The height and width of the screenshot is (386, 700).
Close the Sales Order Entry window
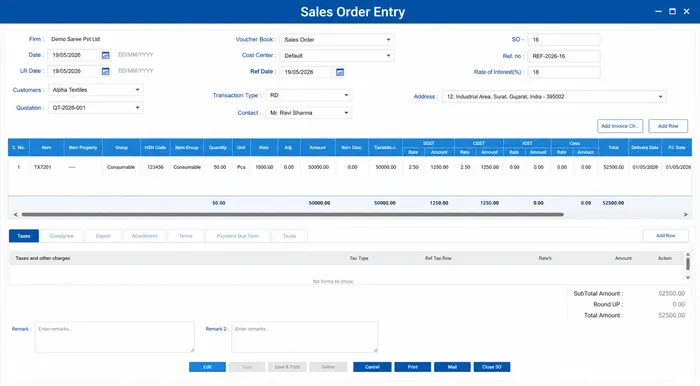pyautogui.click(x=687, y=12)
